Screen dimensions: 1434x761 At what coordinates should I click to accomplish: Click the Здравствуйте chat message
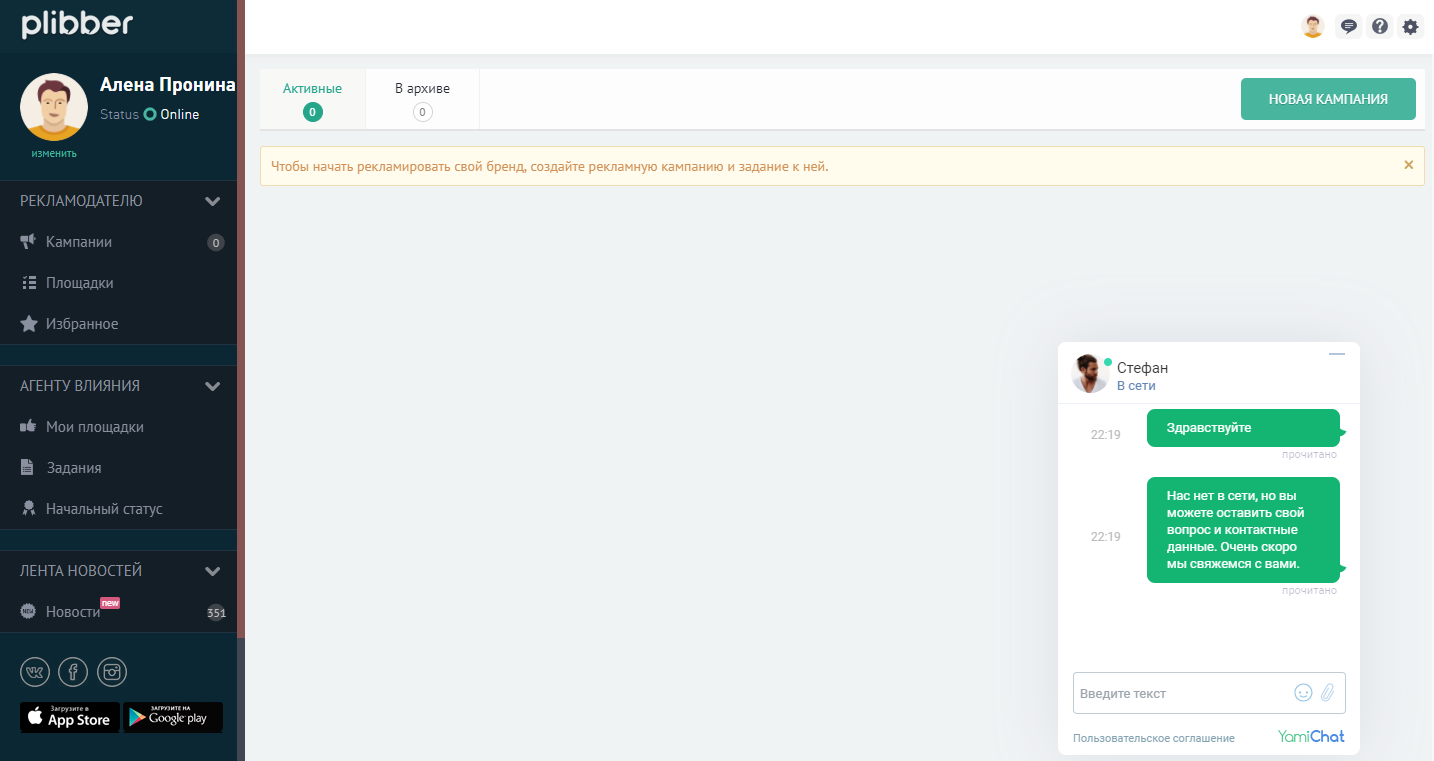(1243, 428)
